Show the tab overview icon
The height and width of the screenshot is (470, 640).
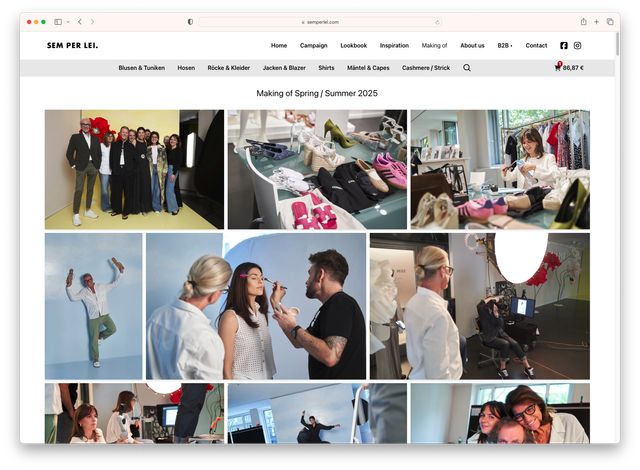tap(610, 21)
